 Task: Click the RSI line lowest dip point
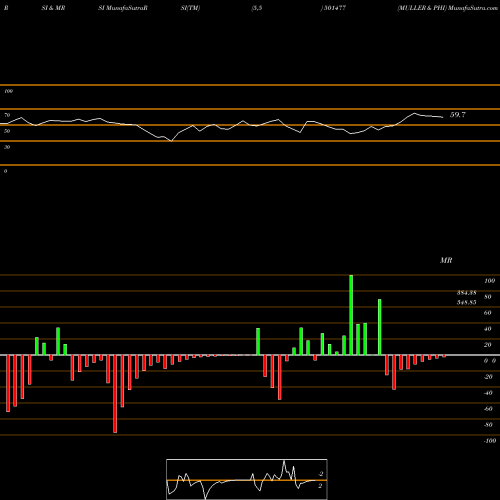click(x=171, y=141)
